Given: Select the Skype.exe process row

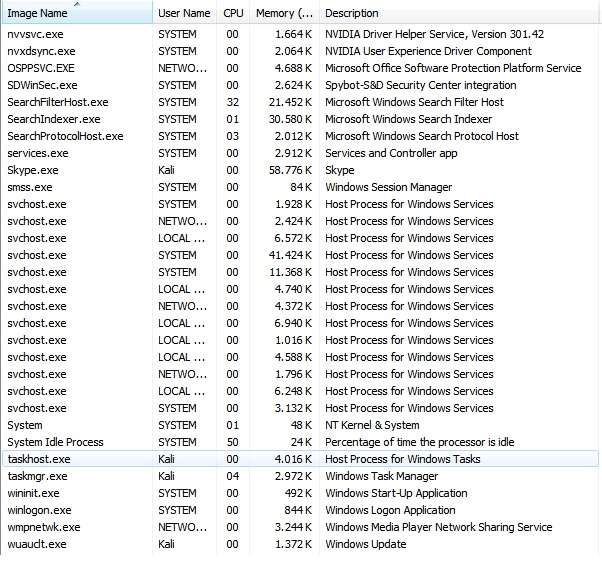Looking at the screenshot, I should 33,170.
